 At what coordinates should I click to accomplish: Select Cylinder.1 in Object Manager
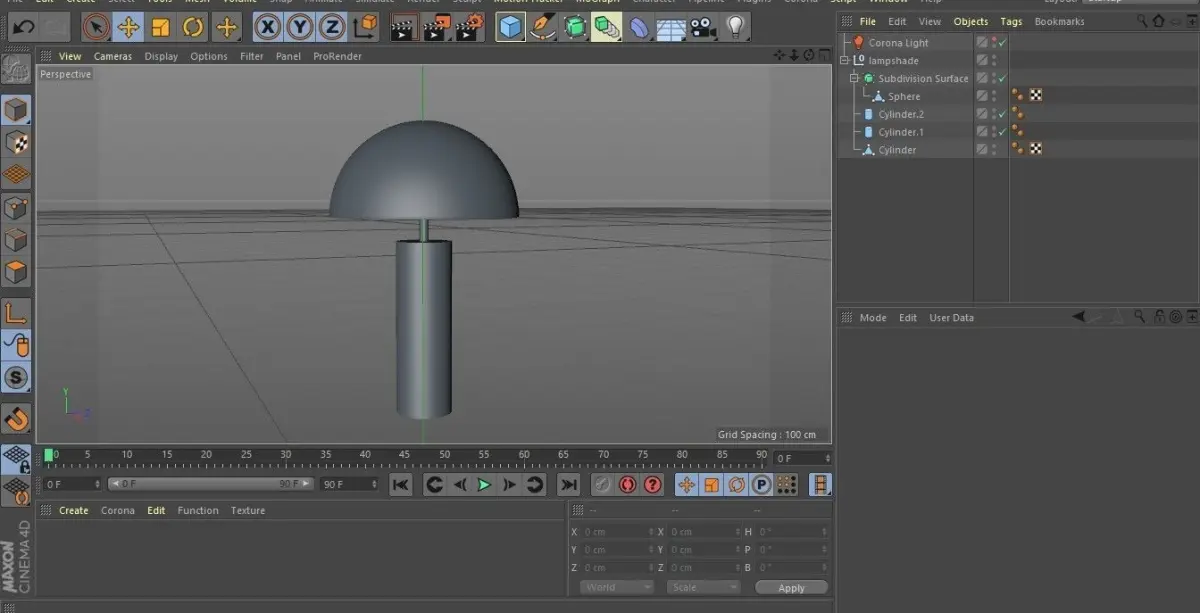[x=901, y=132]
